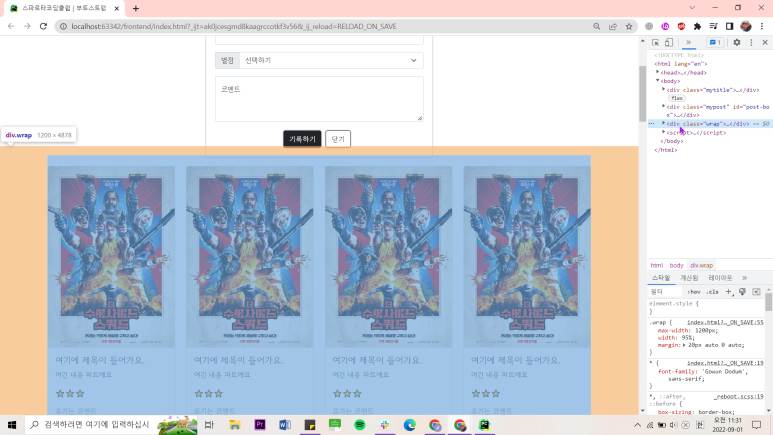773x435 pixels.
Task: Expand the div class wrap node
Action: [x=664, y=123]
